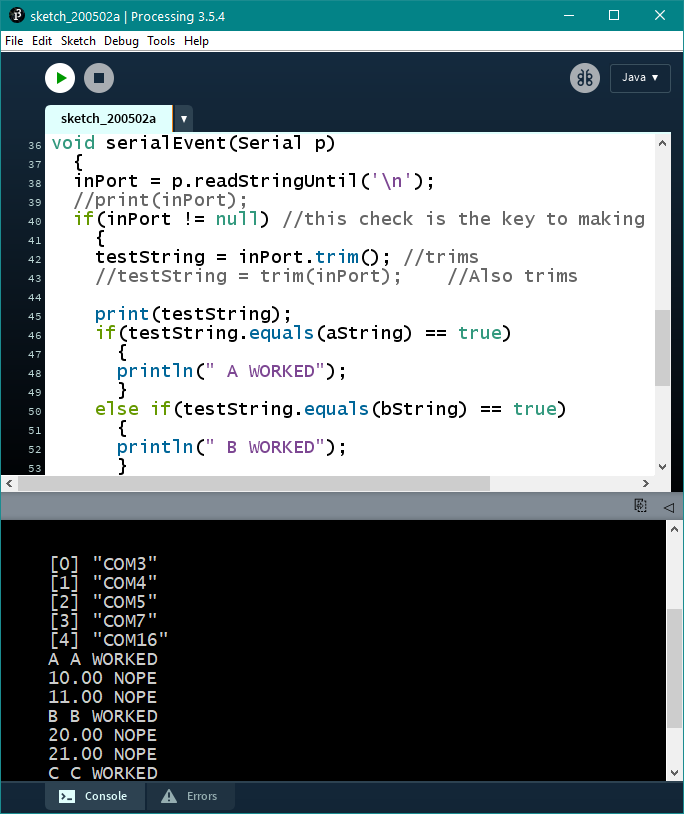Image resolution: width=684 pixels, height=814 pixels.
Task: Close the Processing window
Action: (x=660, y=16)
